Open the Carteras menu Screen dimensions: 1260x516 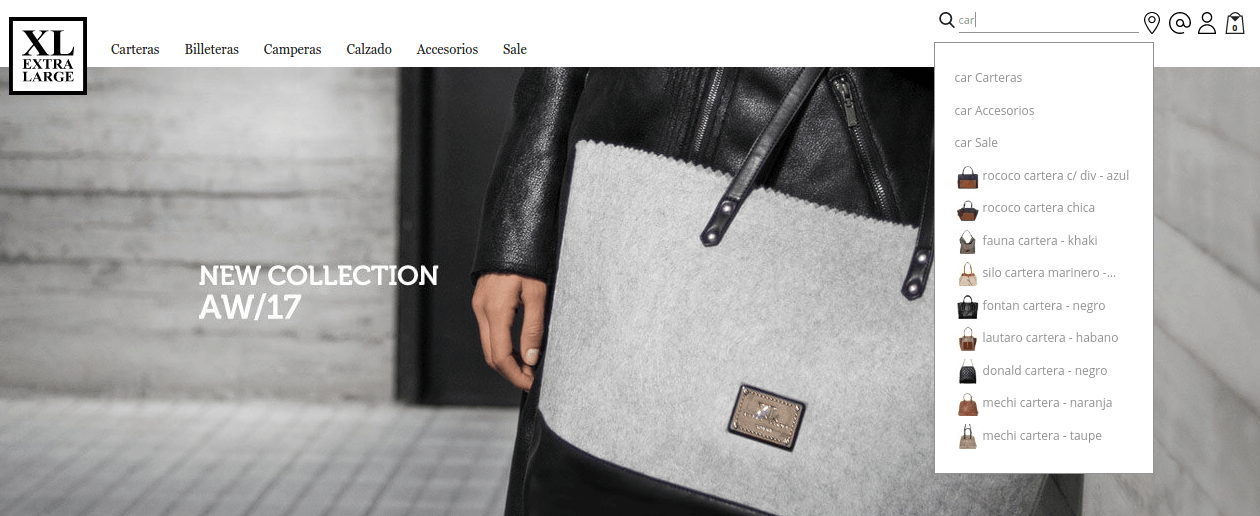pos(135,49)
